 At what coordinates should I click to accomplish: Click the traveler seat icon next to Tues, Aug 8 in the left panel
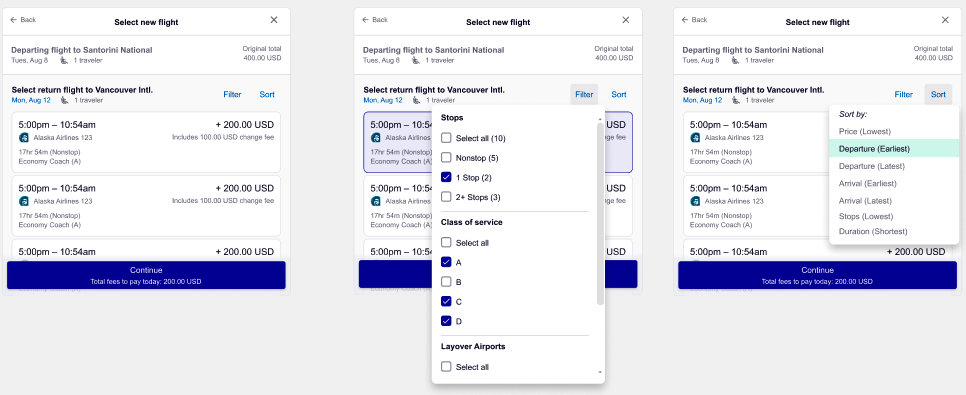coord(64,60)
